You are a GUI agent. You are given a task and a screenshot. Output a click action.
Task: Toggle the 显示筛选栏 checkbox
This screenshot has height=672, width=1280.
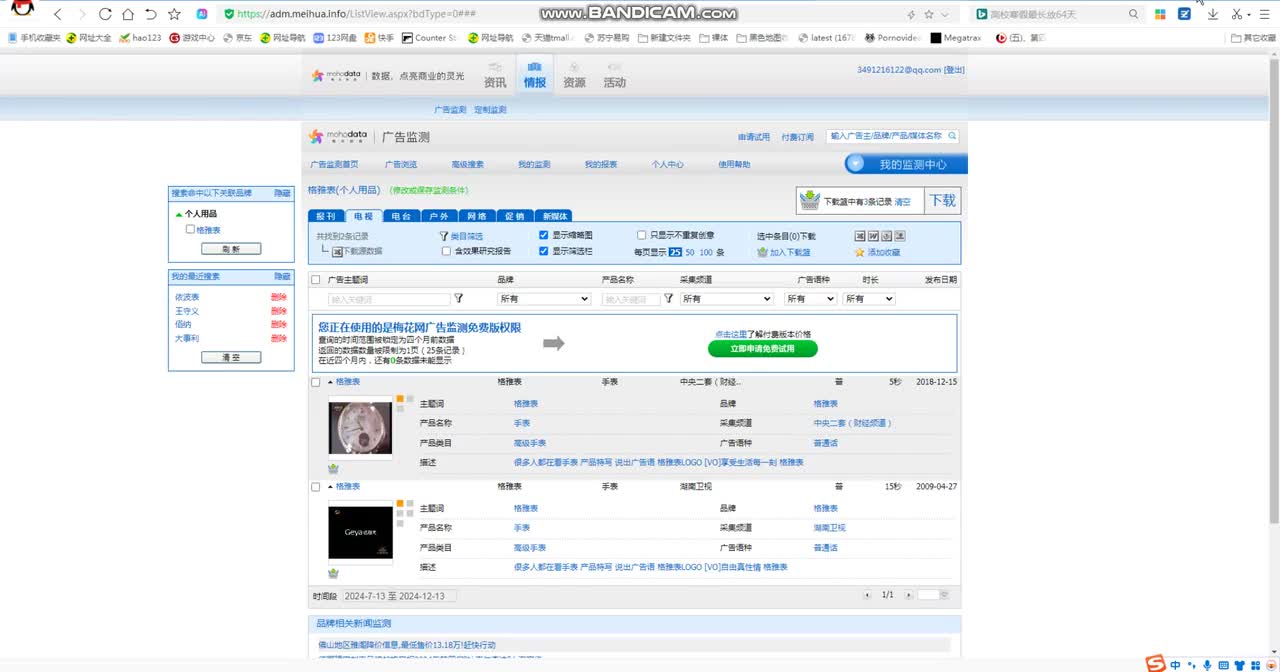pyautogui.click(x=544, y=251)
